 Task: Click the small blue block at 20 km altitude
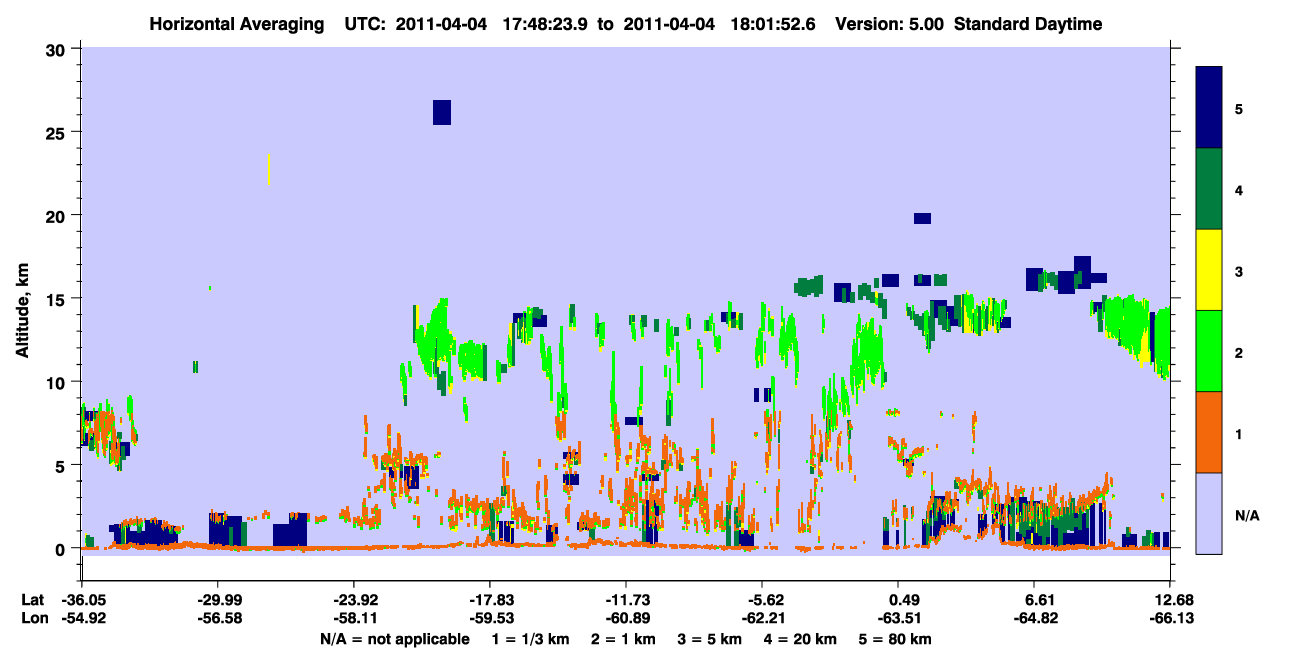tap(922, 218)
